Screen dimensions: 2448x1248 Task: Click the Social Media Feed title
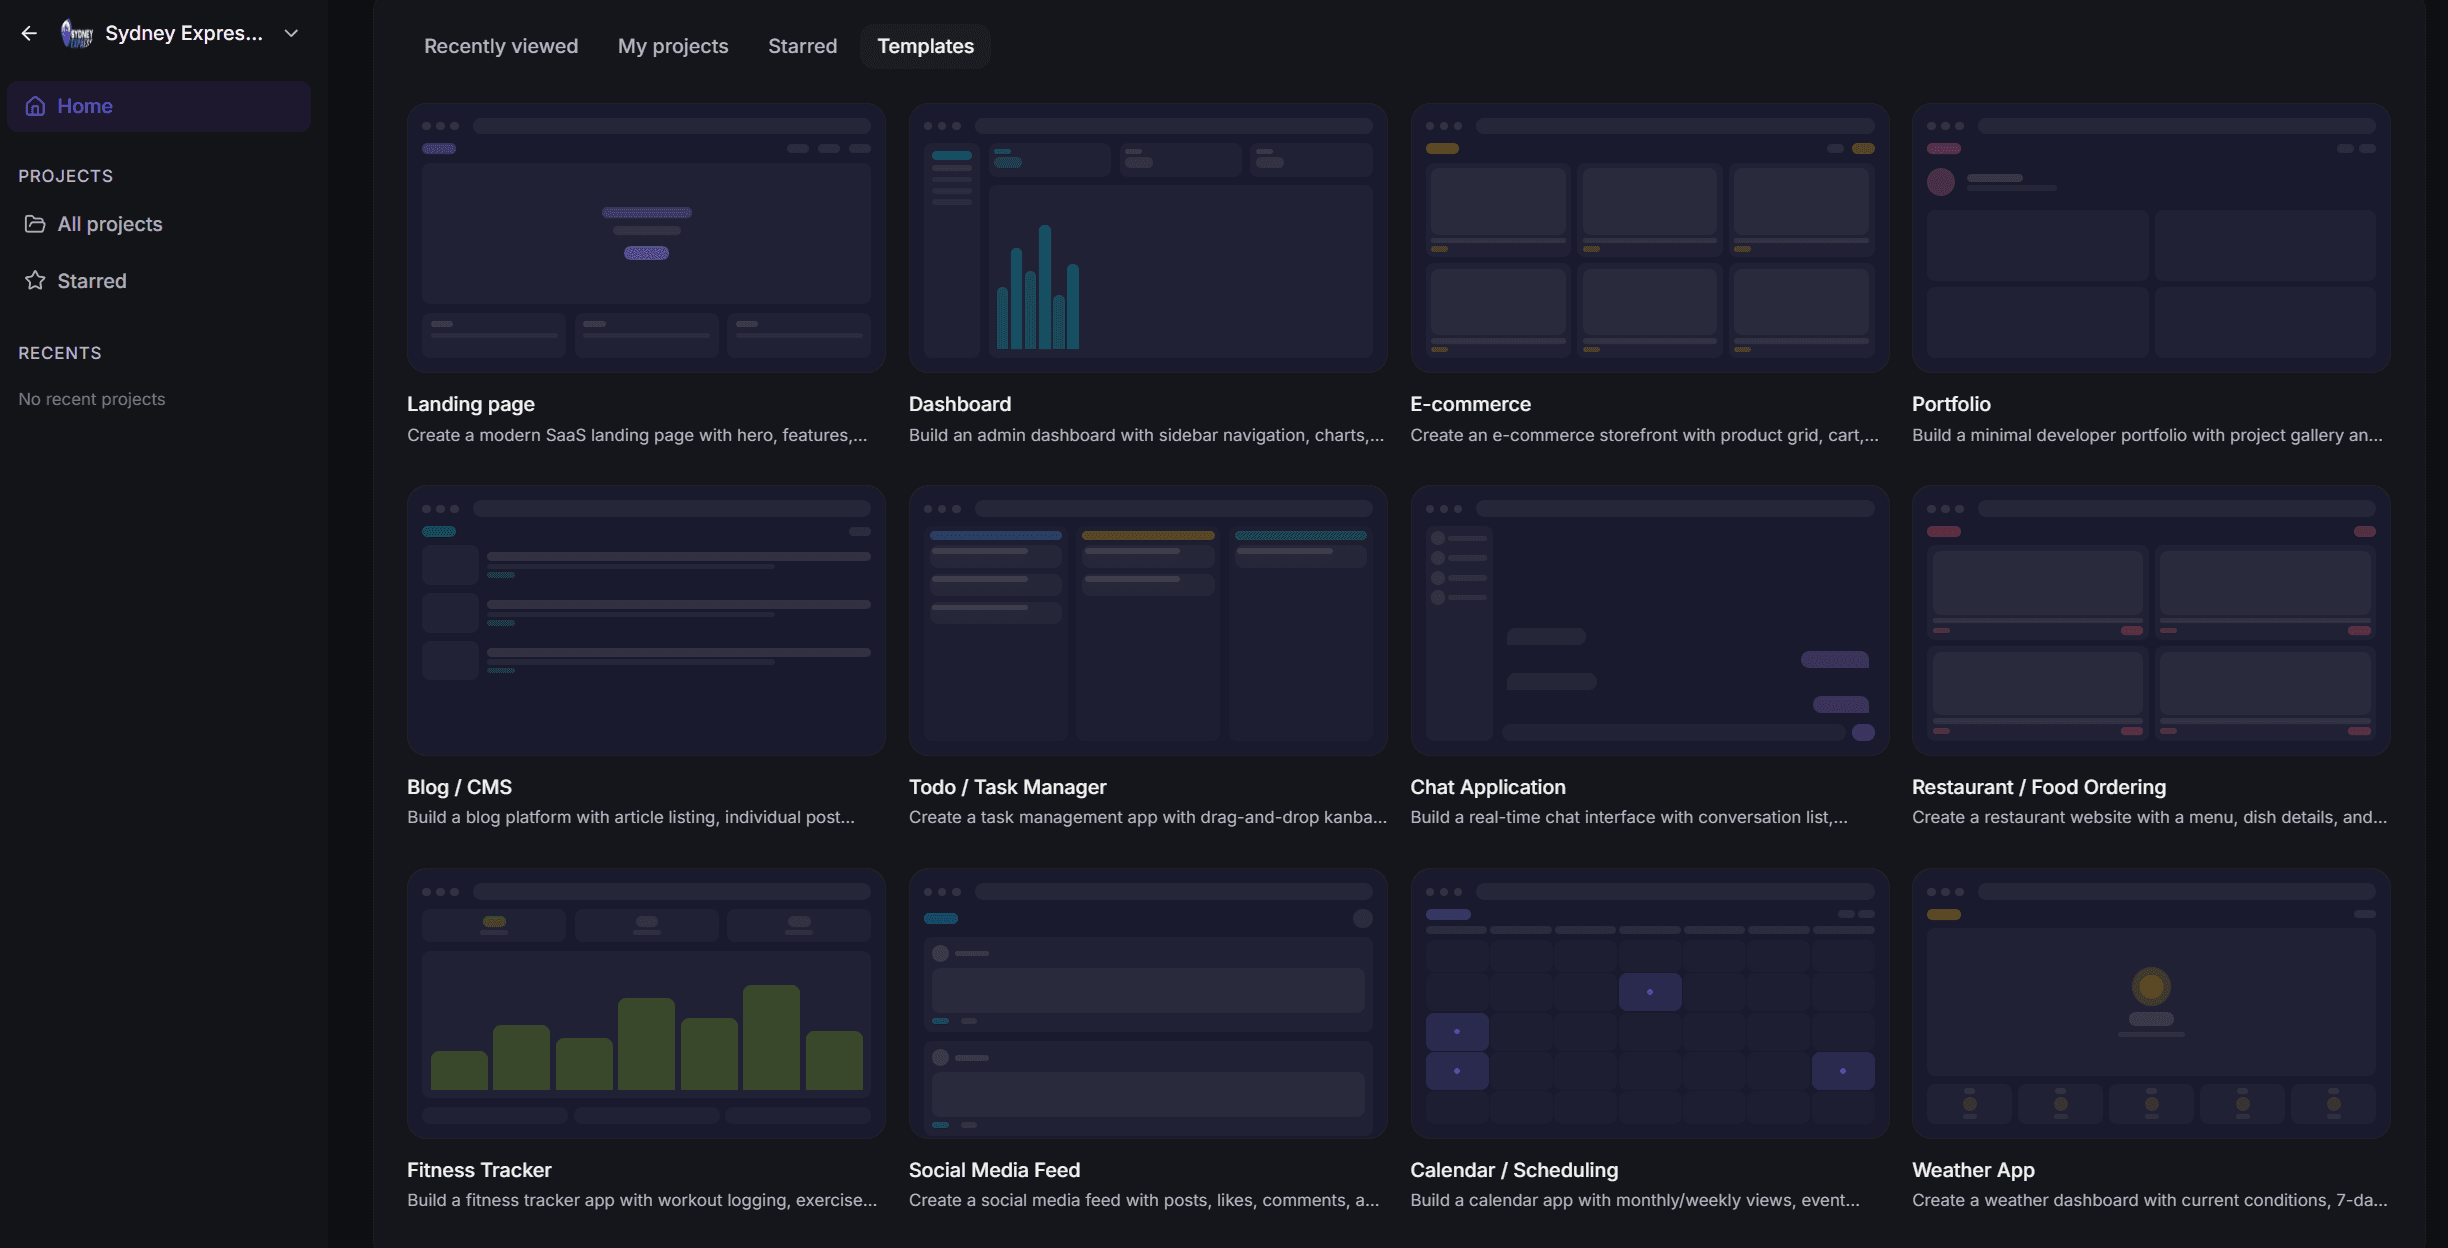tap(994, 1170)
